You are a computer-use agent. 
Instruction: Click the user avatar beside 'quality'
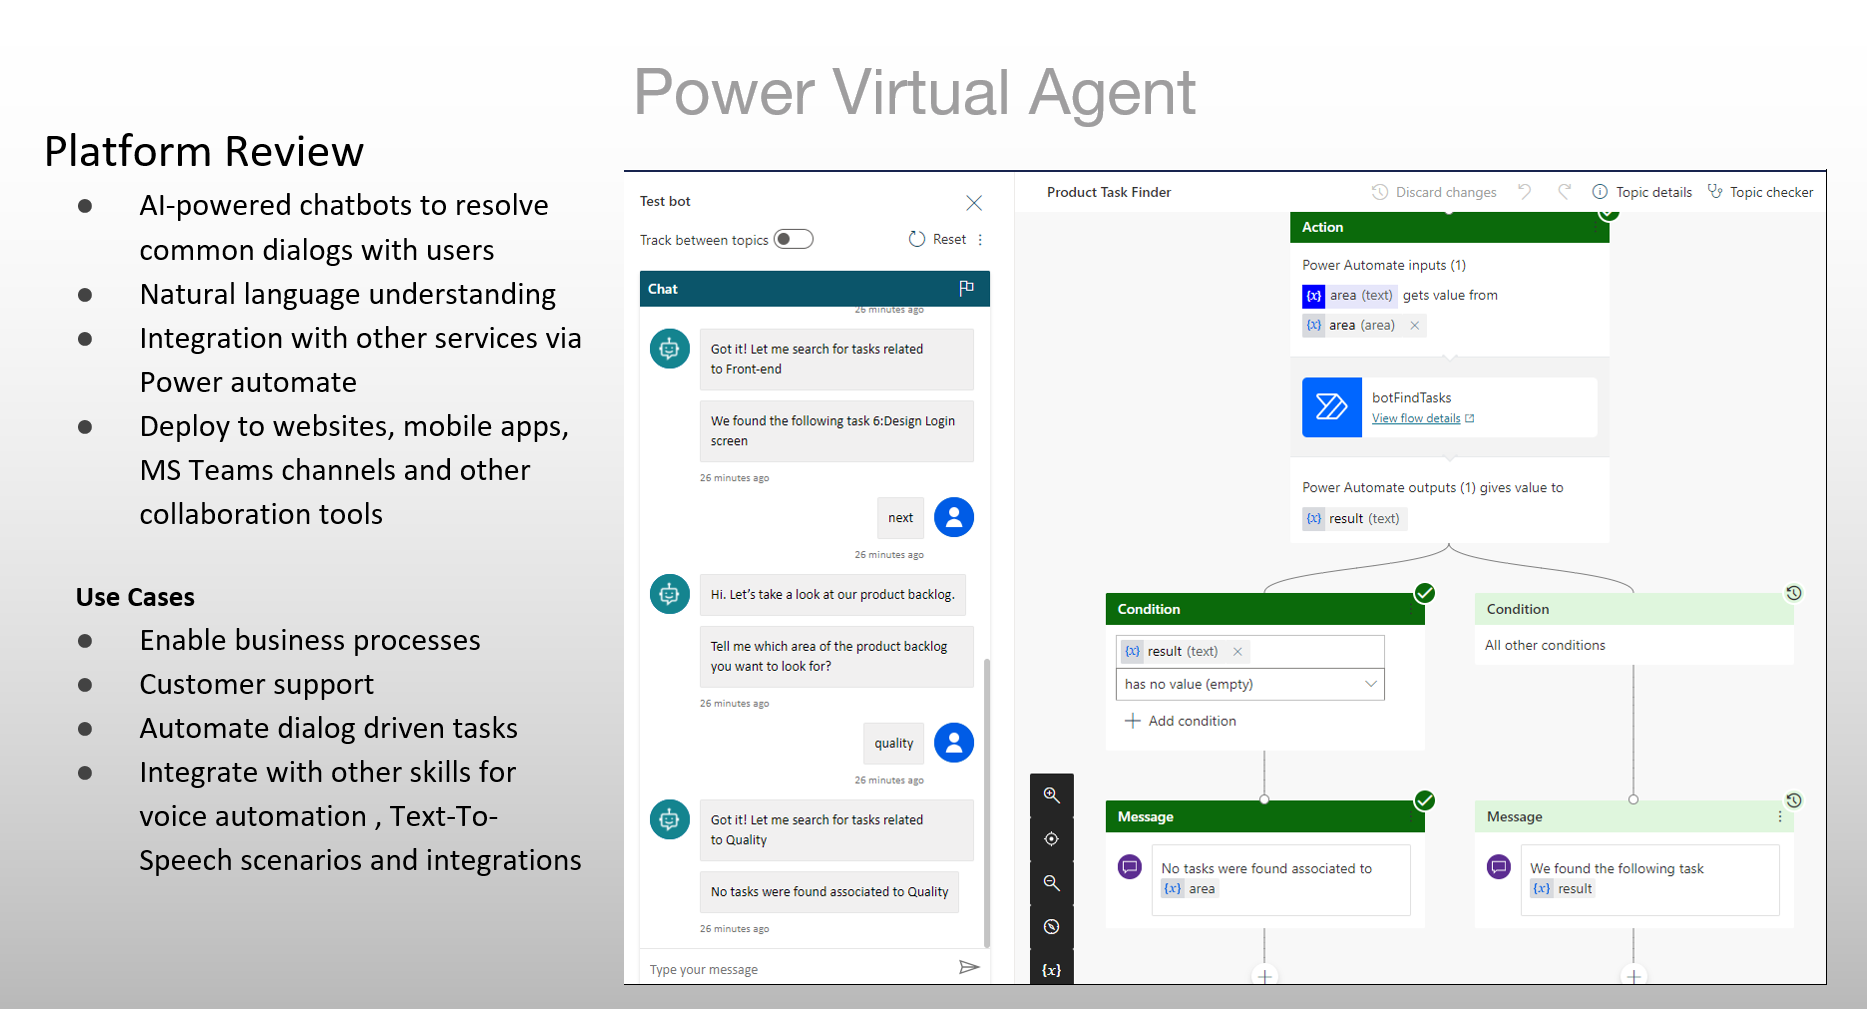click(954, 743)
